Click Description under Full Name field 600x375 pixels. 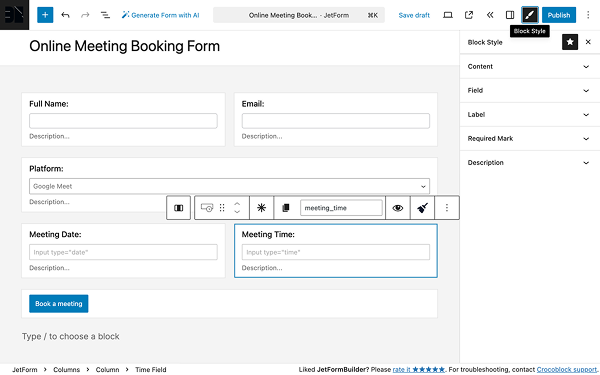(x=49, y=136)
